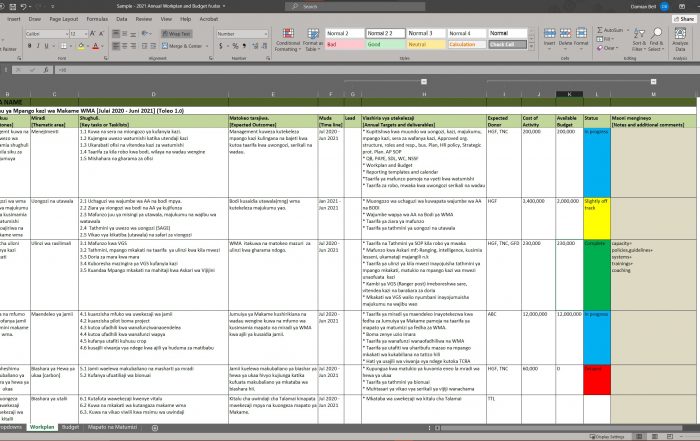Image resolution: width=700 pixels, height=441 pixels.
Task: Click Display Settings in status bar
Action: tap(607, 437)
